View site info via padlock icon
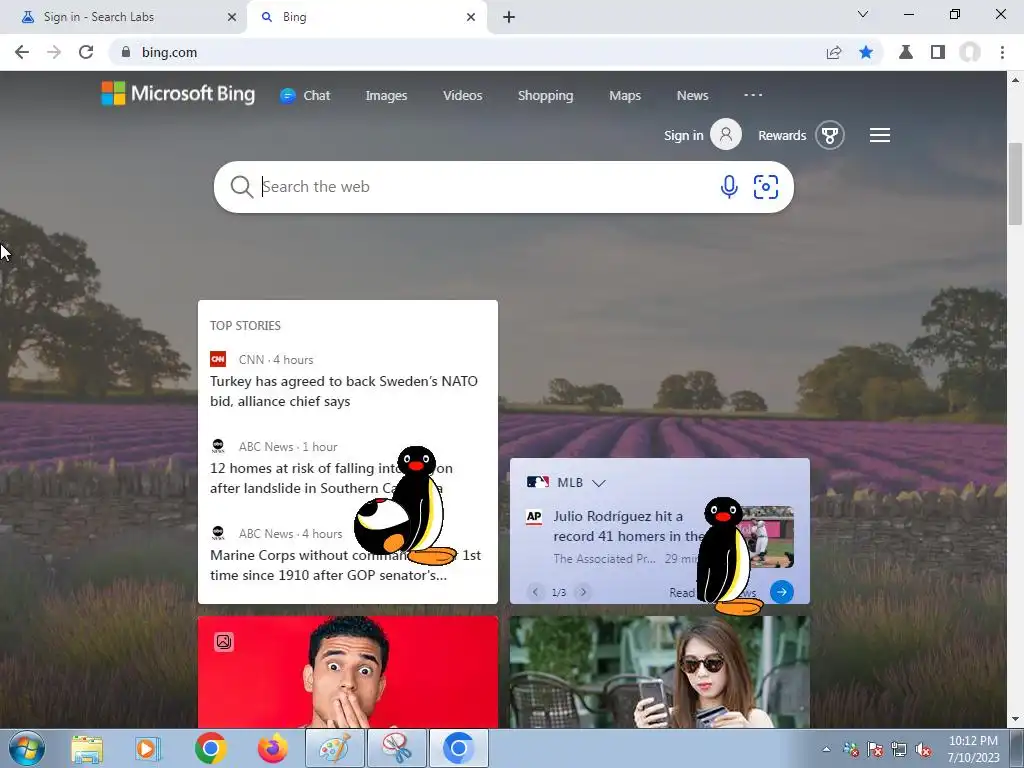This screenshot has width=1024, height=768. click(x=126, y=52)
